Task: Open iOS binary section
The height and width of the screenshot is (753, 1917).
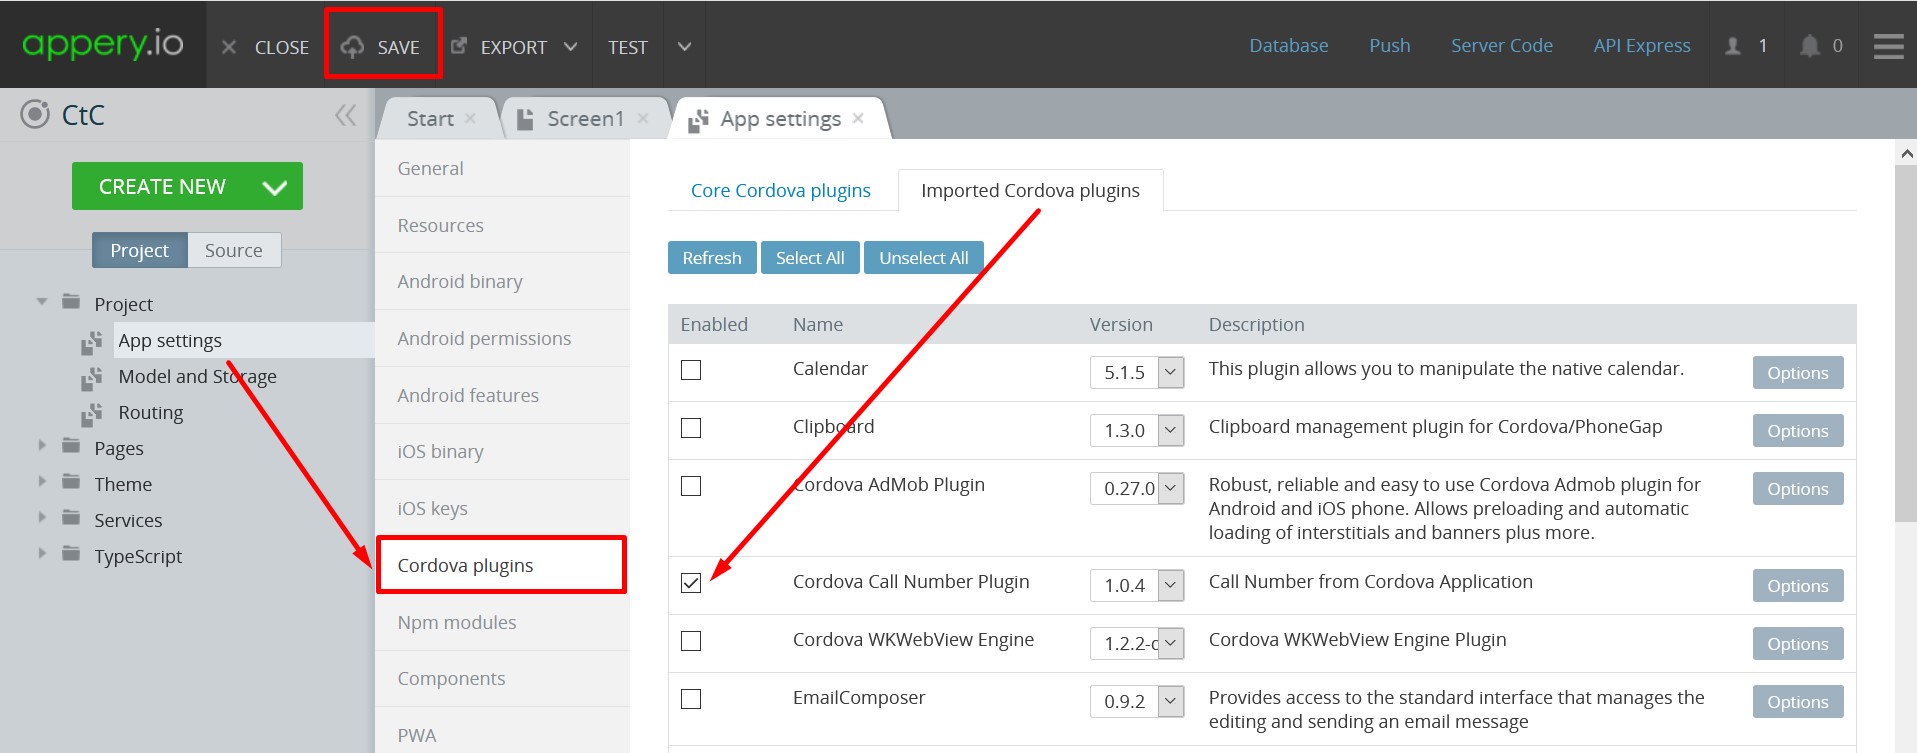Action: coord(502,451)
